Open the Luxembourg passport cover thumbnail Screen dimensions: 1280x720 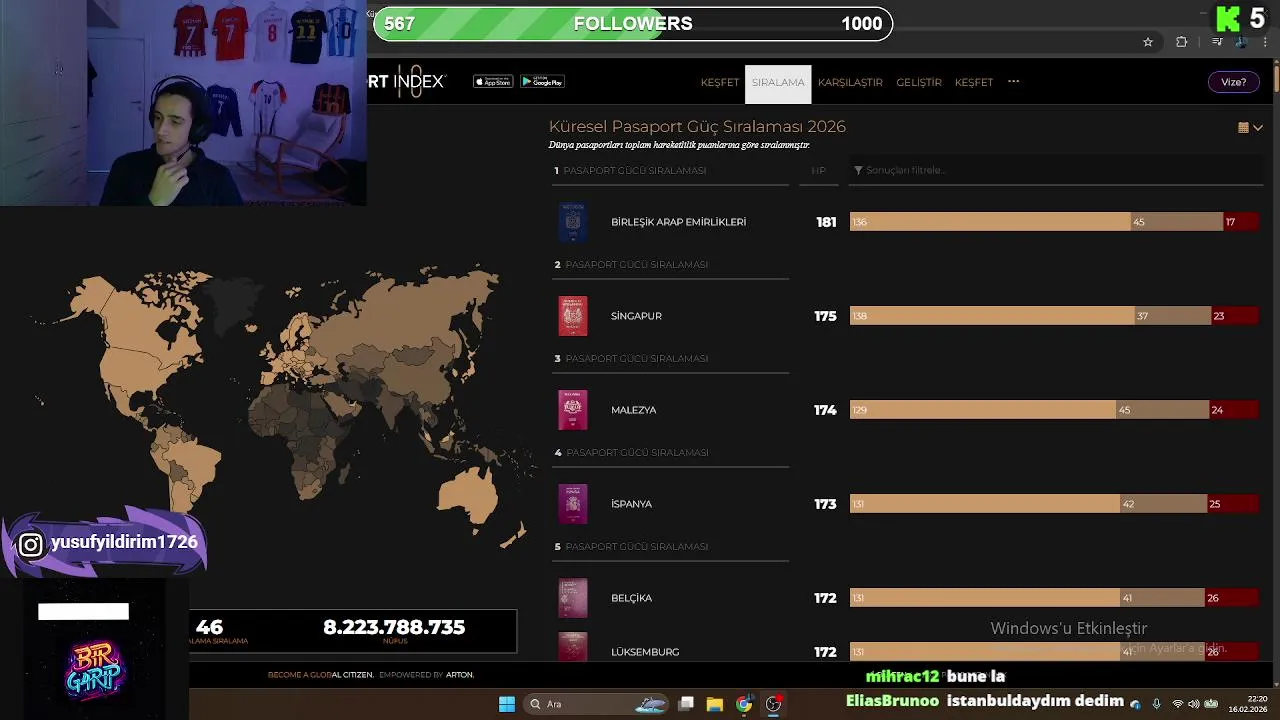click(x=573, y=648)
